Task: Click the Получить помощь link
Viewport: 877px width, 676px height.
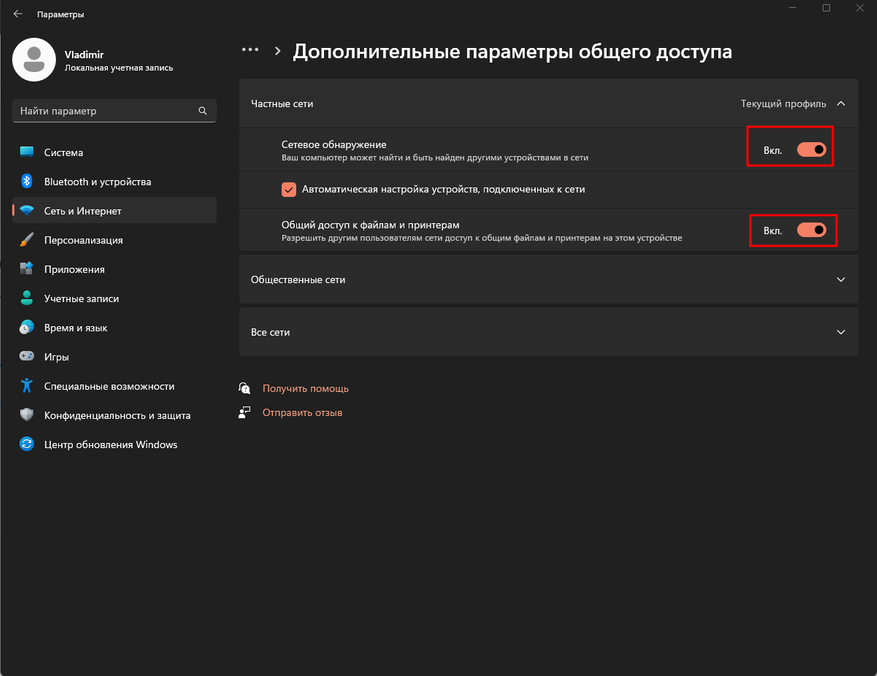Action: pyautogui.click(x=305, y=388)
